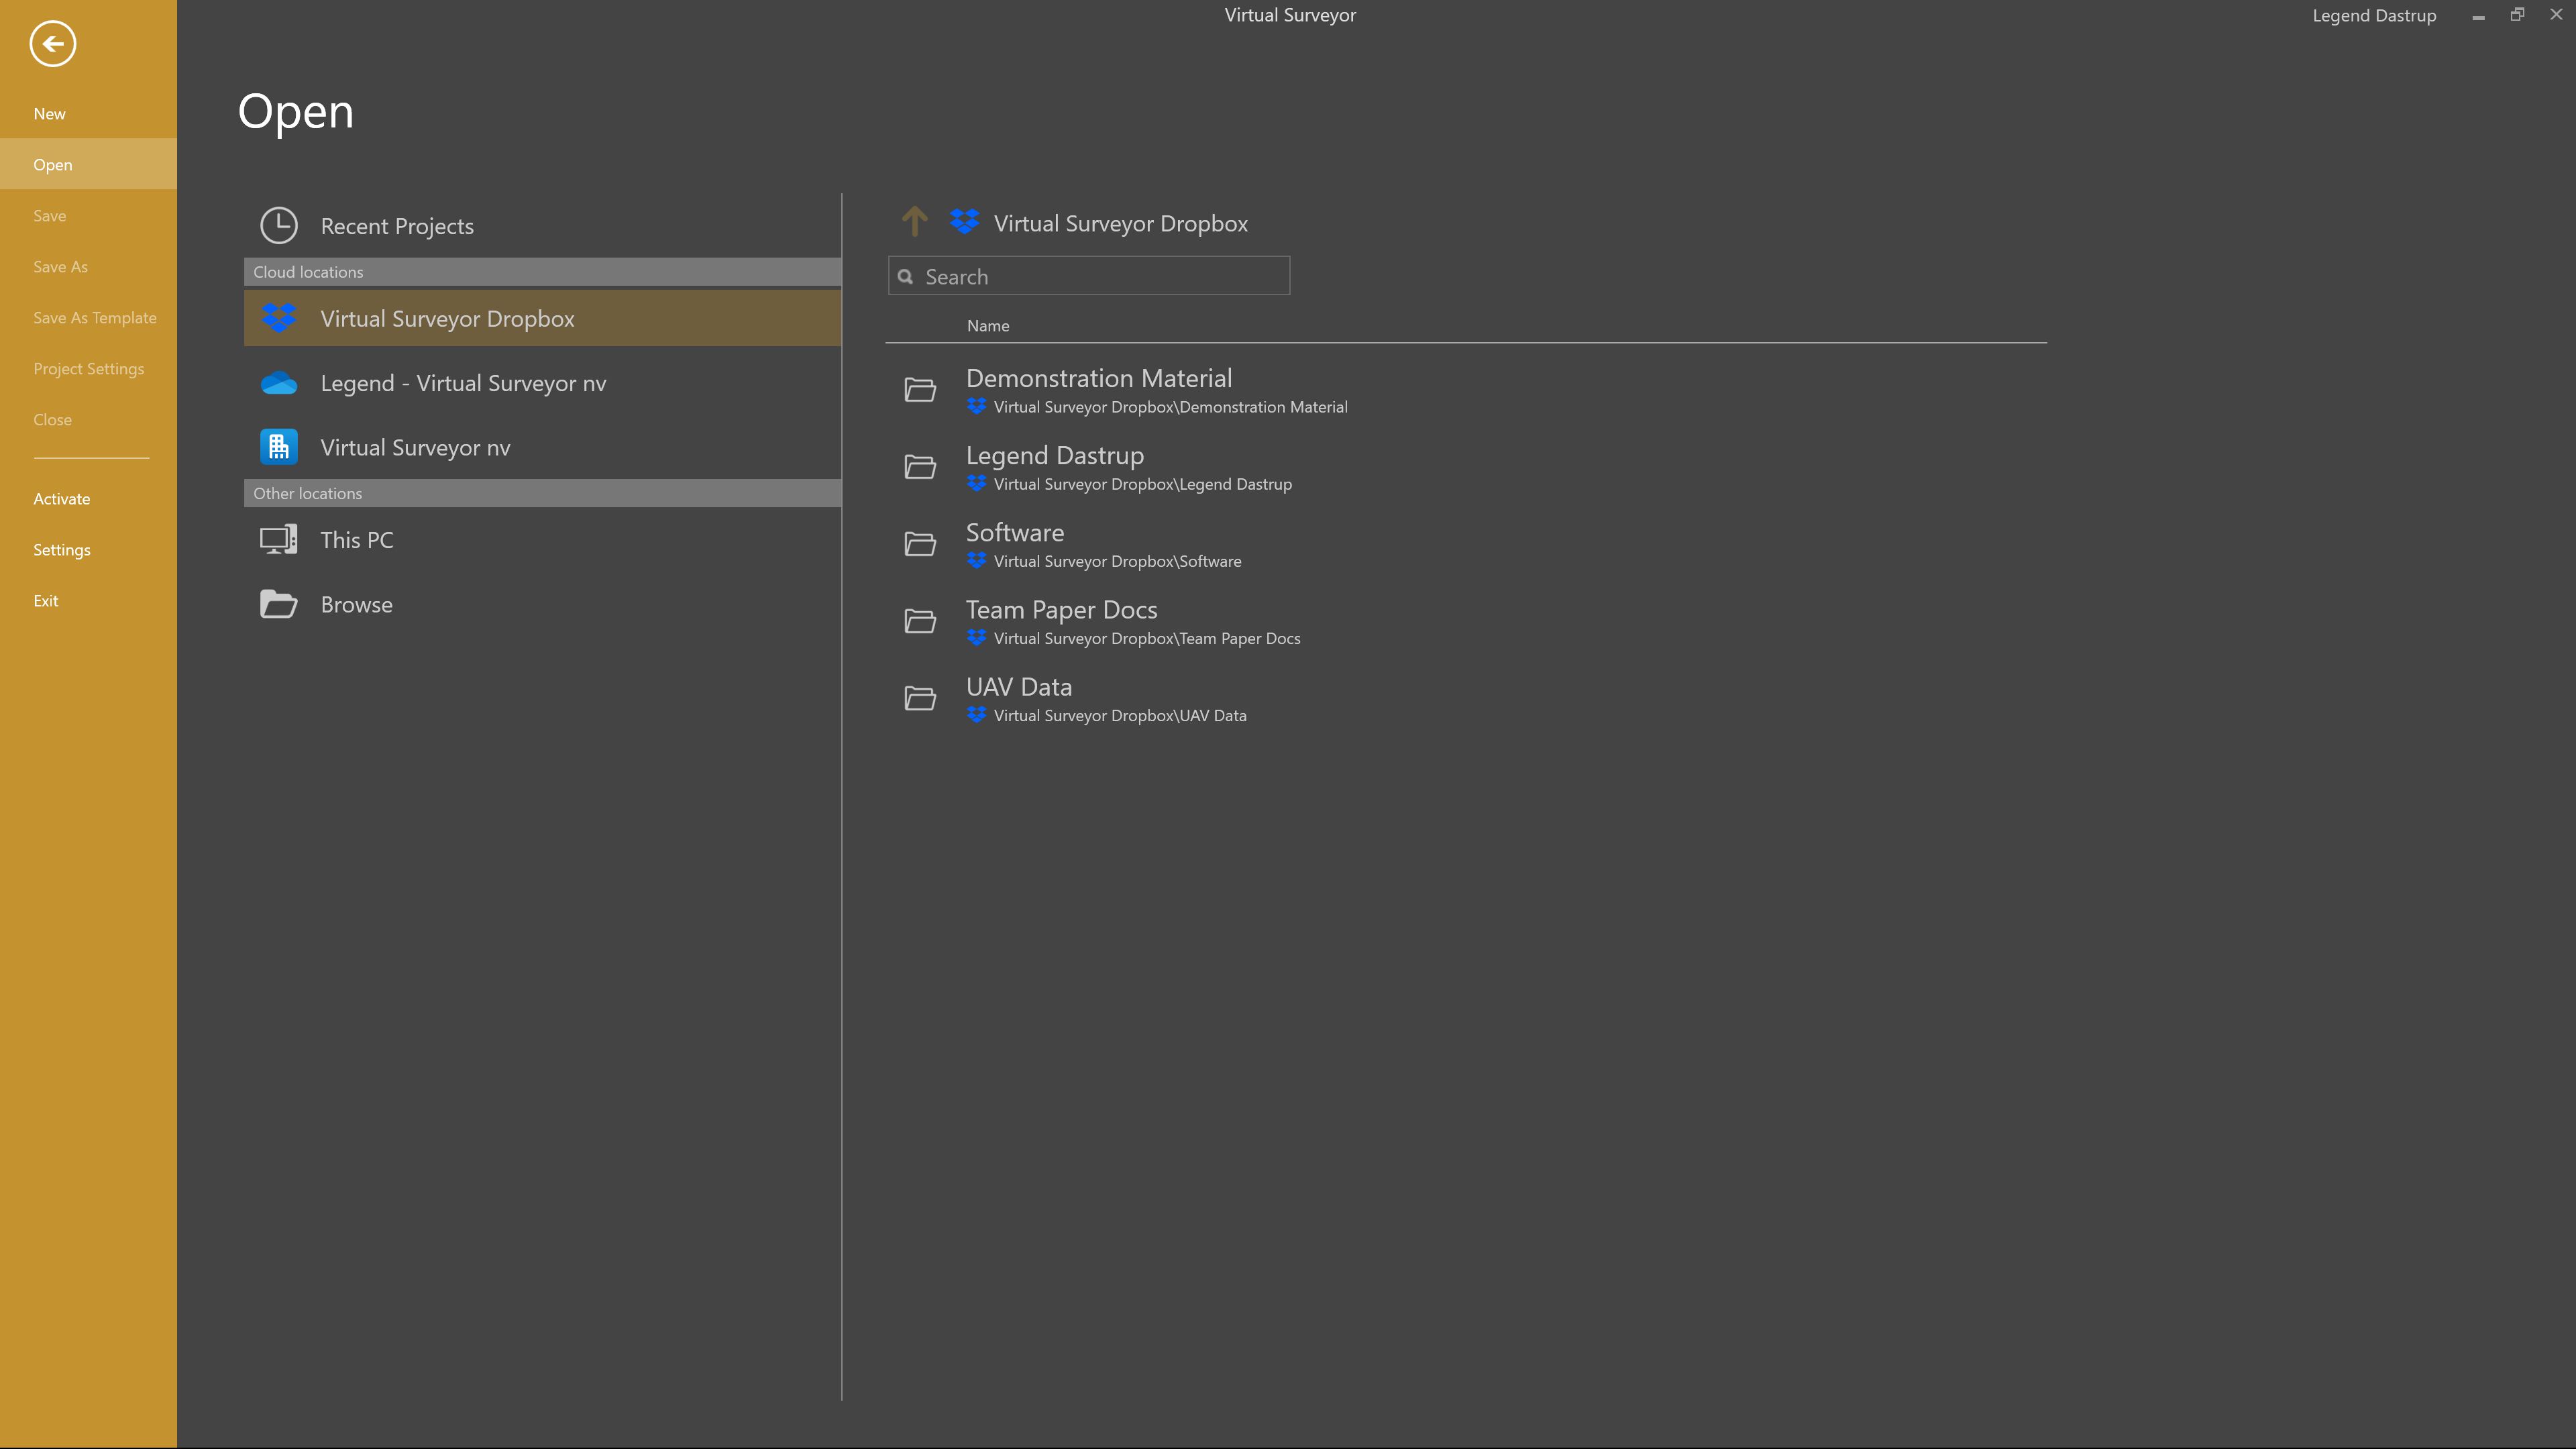The width and height of the screenshot is (2576, 1449).
Task: Click into the Search field
Action: click(x=1100, y=277)
